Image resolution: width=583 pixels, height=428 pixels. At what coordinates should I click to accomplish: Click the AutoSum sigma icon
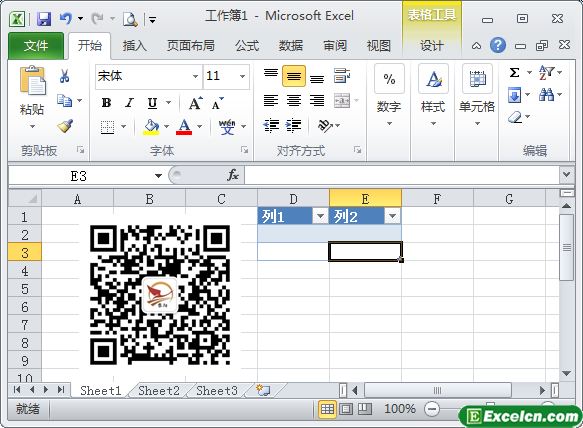tap(515, 72)
